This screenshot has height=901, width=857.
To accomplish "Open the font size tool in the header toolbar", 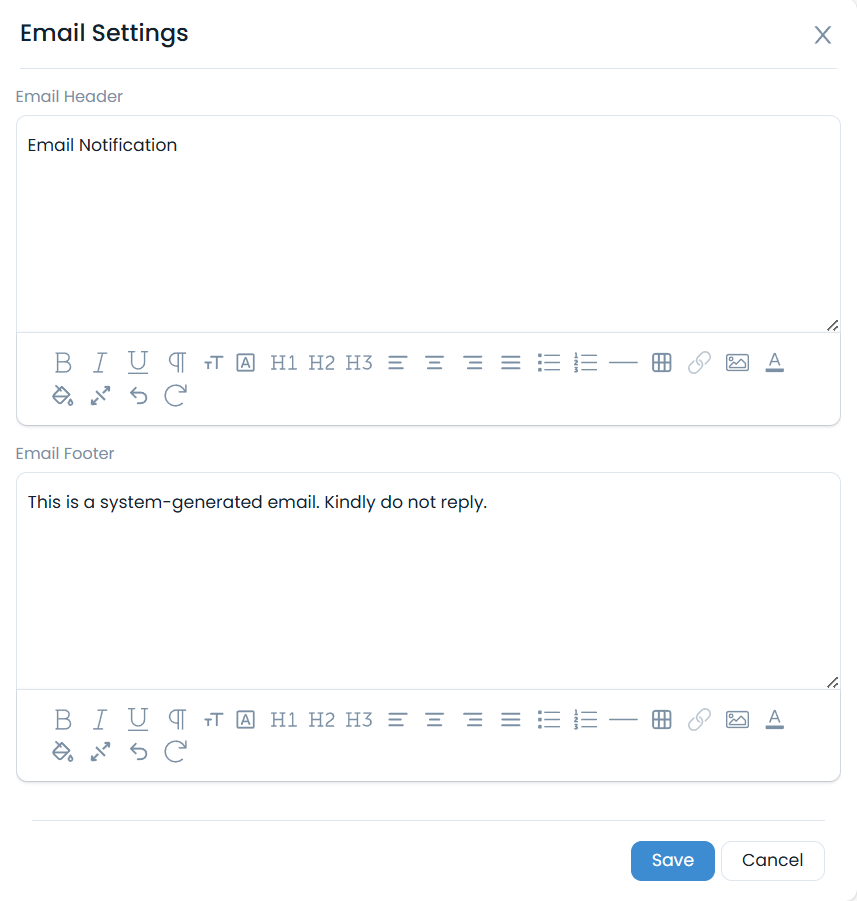I will tap(213, 362).
